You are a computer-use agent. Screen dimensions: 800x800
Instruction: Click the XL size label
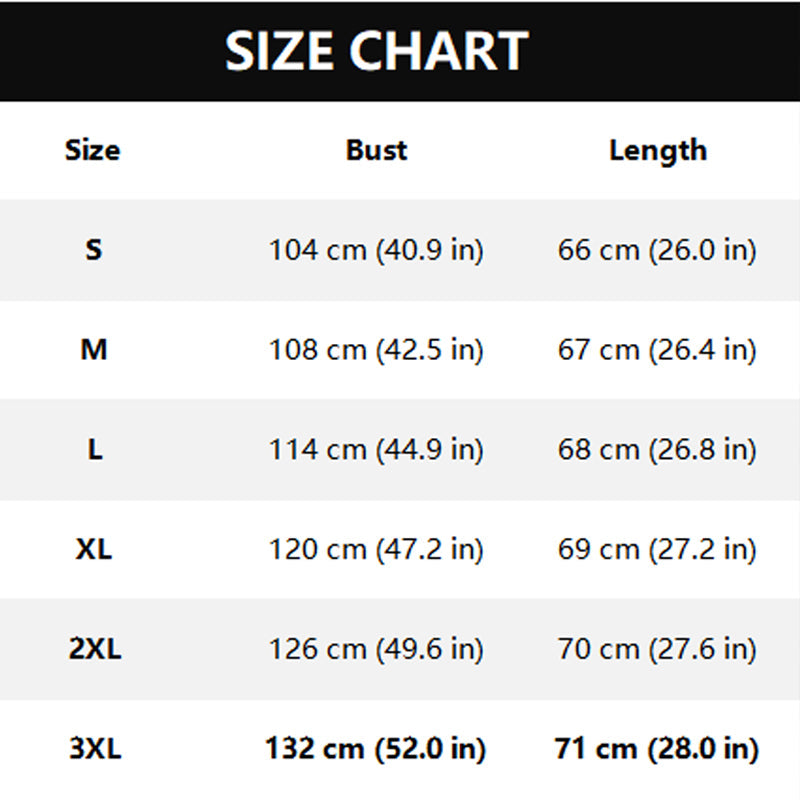click(94, 549)
